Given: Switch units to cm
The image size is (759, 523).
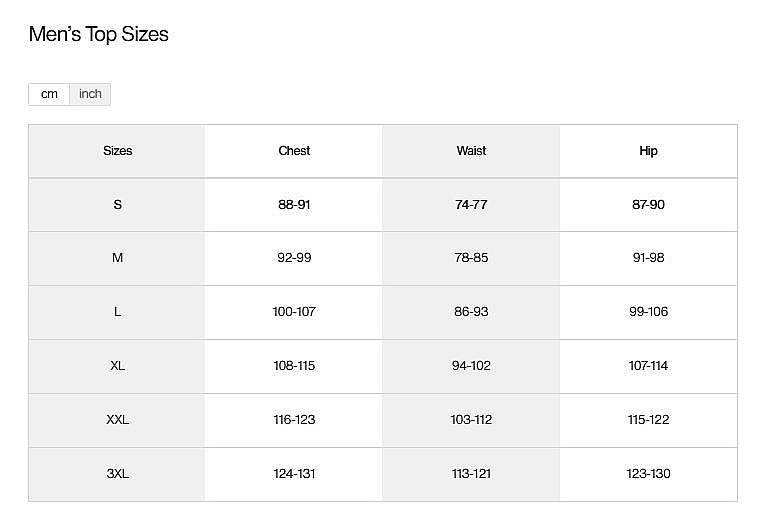Looking at the screenshot, I should [x=49, y=94].
